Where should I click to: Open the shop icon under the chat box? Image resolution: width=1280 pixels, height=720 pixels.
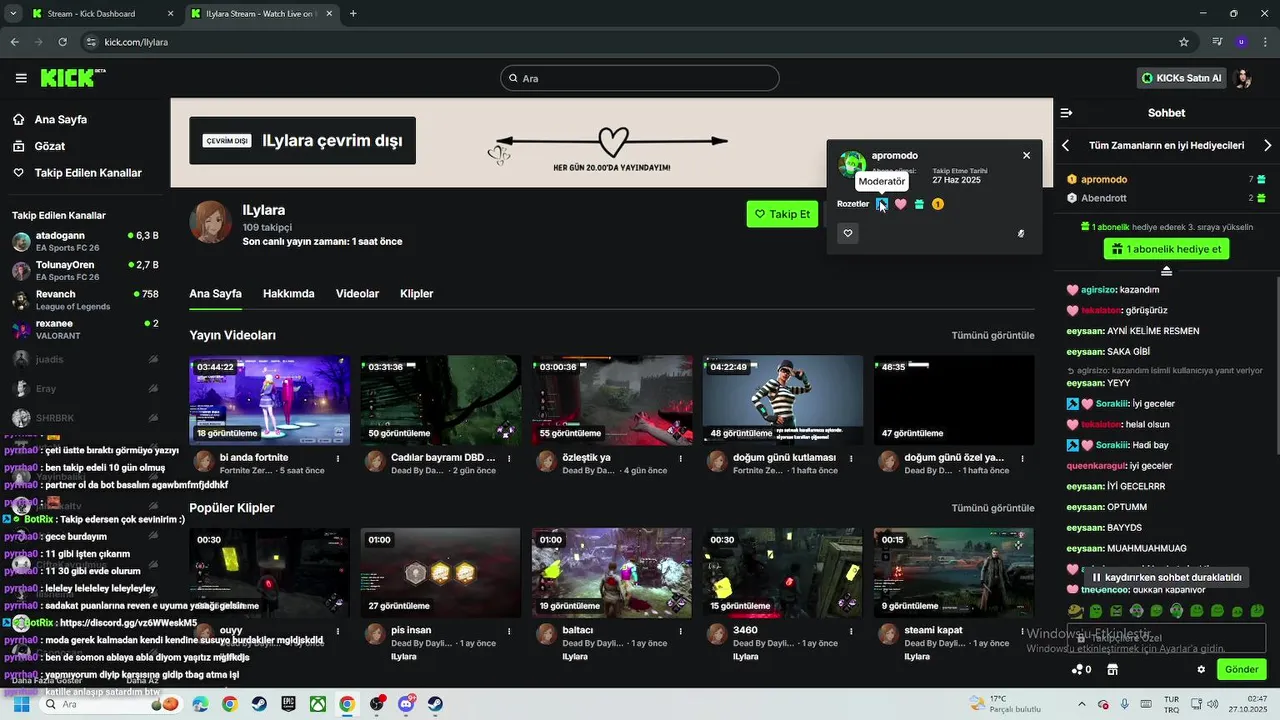click(x=1111, y=669)
